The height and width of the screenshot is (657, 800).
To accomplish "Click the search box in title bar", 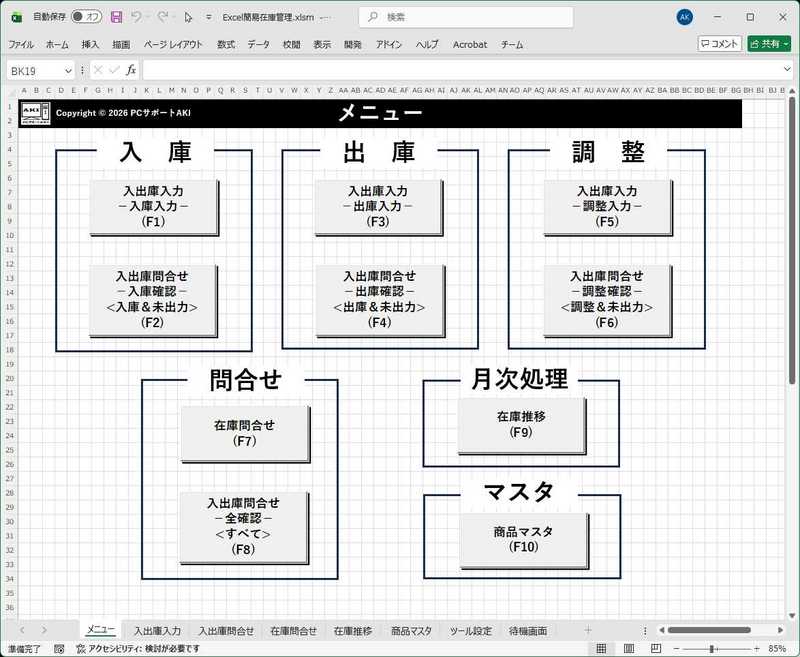I will pyautogui.click(x=455, y=17).
